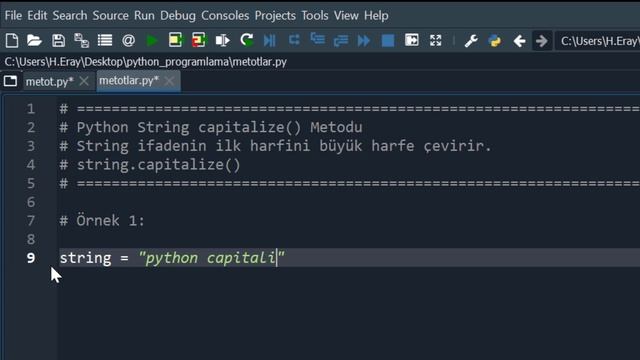This screenshot has width=640, height=360.
Task: Open file using folder icon
Action: point(34,40)
